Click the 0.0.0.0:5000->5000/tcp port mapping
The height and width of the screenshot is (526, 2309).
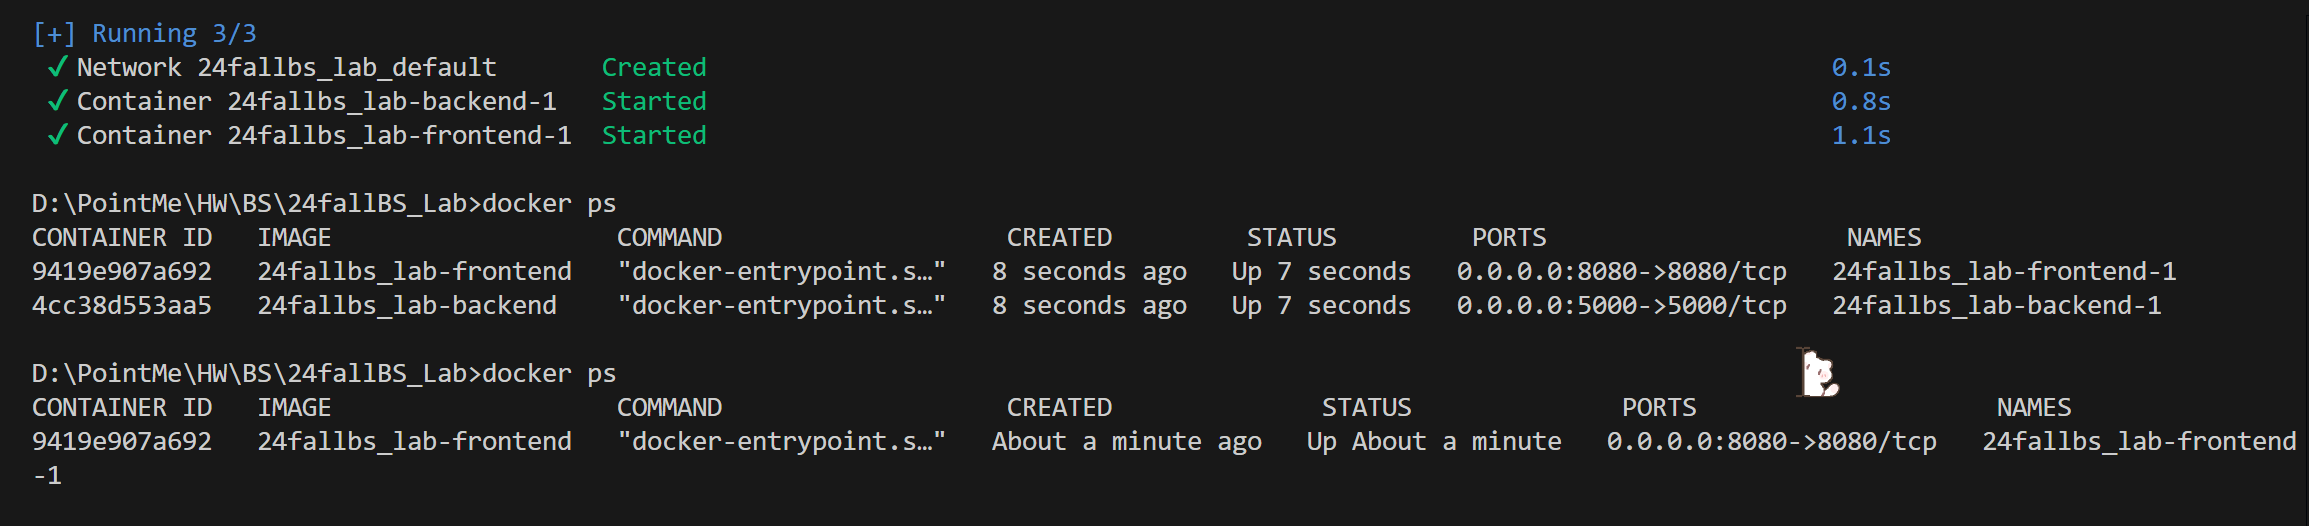(1620, 305)
